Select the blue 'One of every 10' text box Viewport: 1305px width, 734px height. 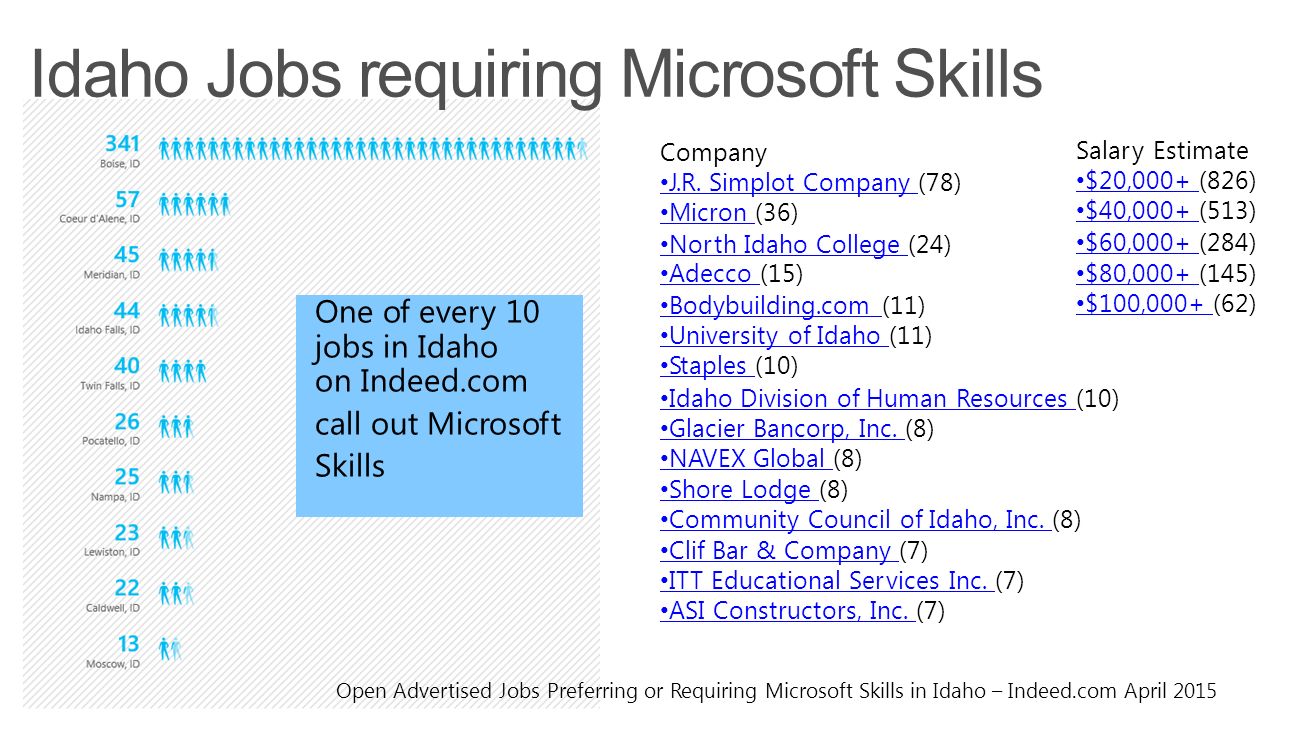click(439, 405)
